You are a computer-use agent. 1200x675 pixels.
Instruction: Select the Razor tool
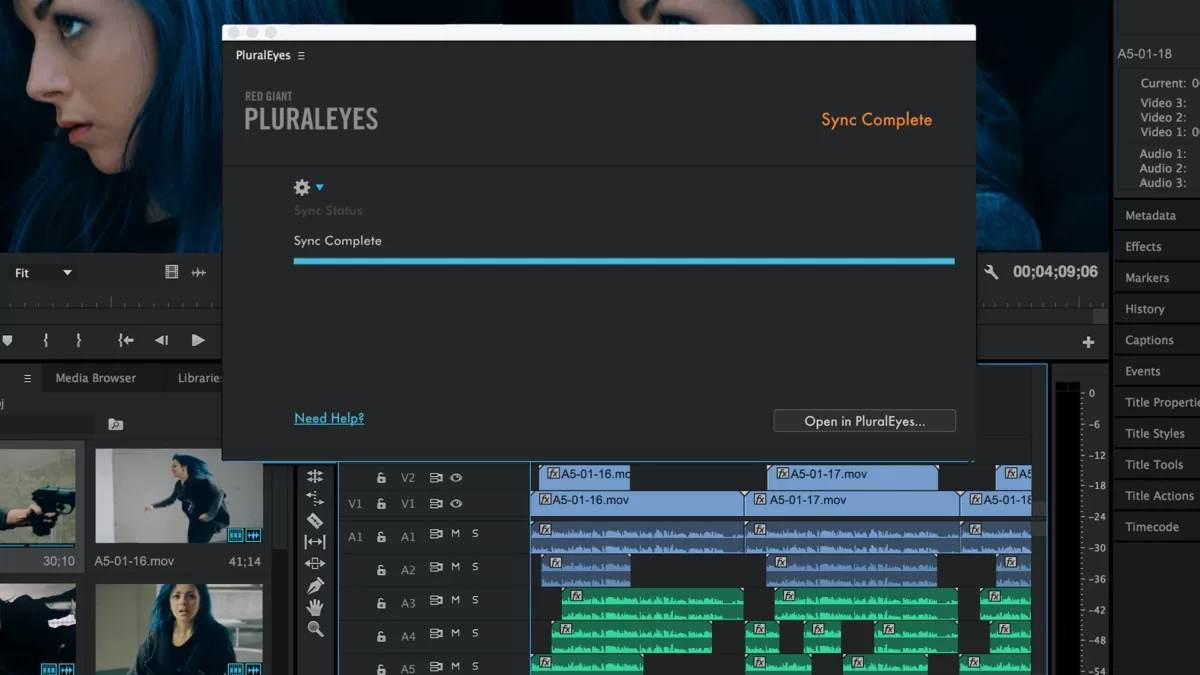coord(315,520)
